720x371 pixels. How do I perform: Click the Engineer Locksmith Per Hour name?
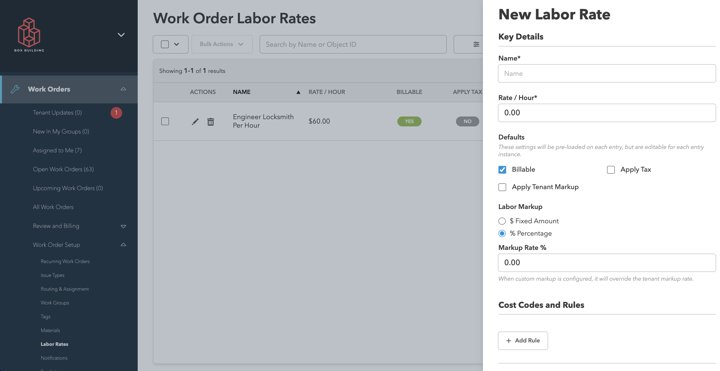[x=263, y=121]
